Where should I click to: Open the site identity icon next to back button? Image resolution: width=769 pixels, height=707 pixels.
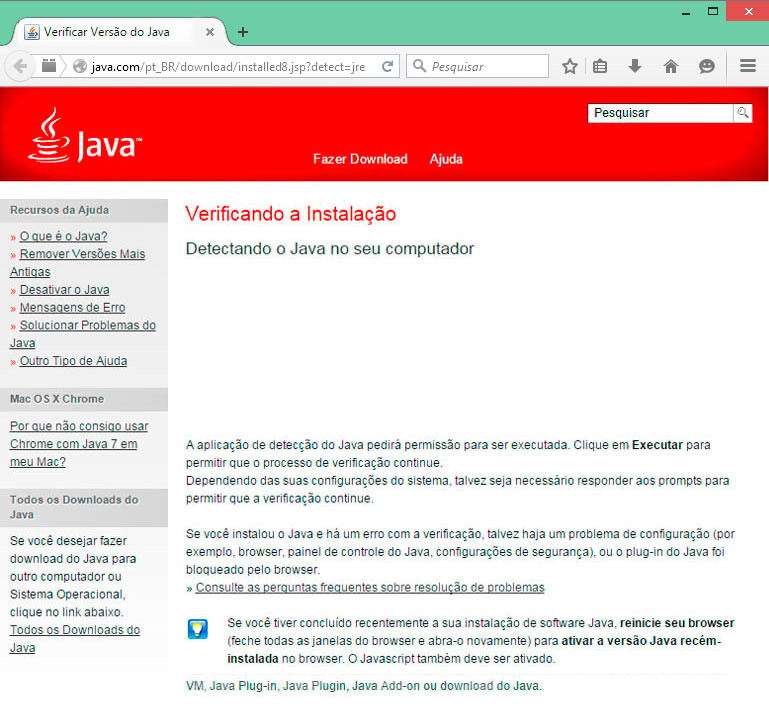pyautogui.click(x=49, y=66)
